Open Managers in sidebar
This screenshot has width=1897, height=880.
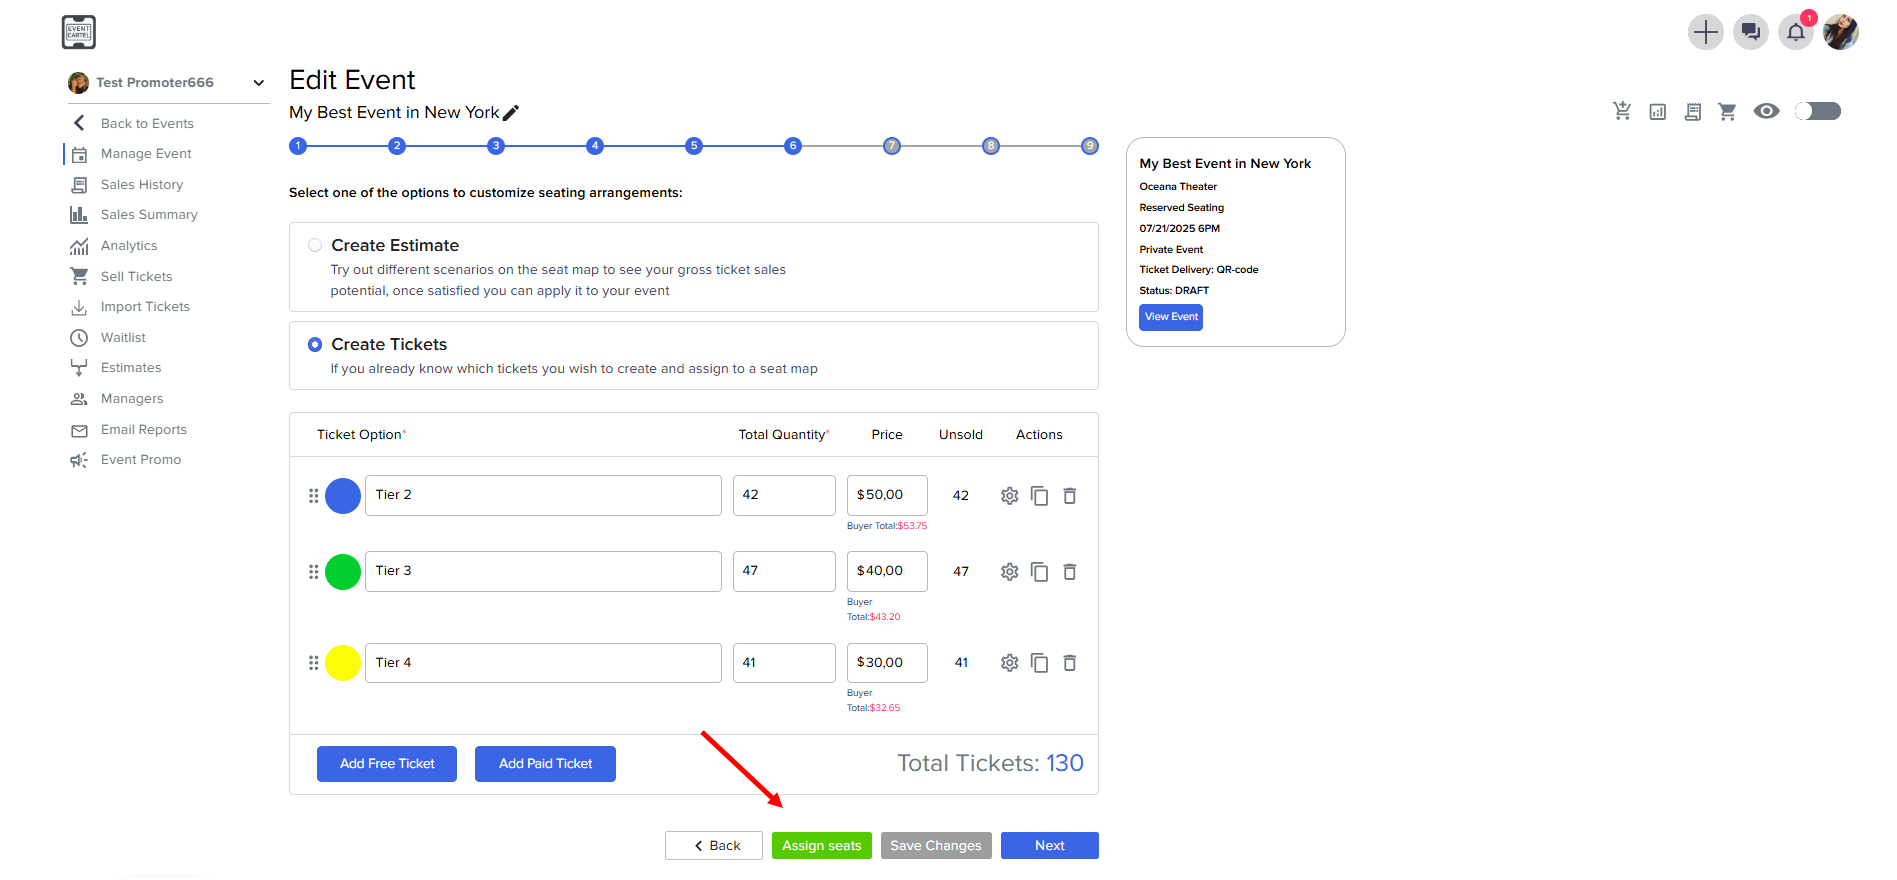[132, 399]
